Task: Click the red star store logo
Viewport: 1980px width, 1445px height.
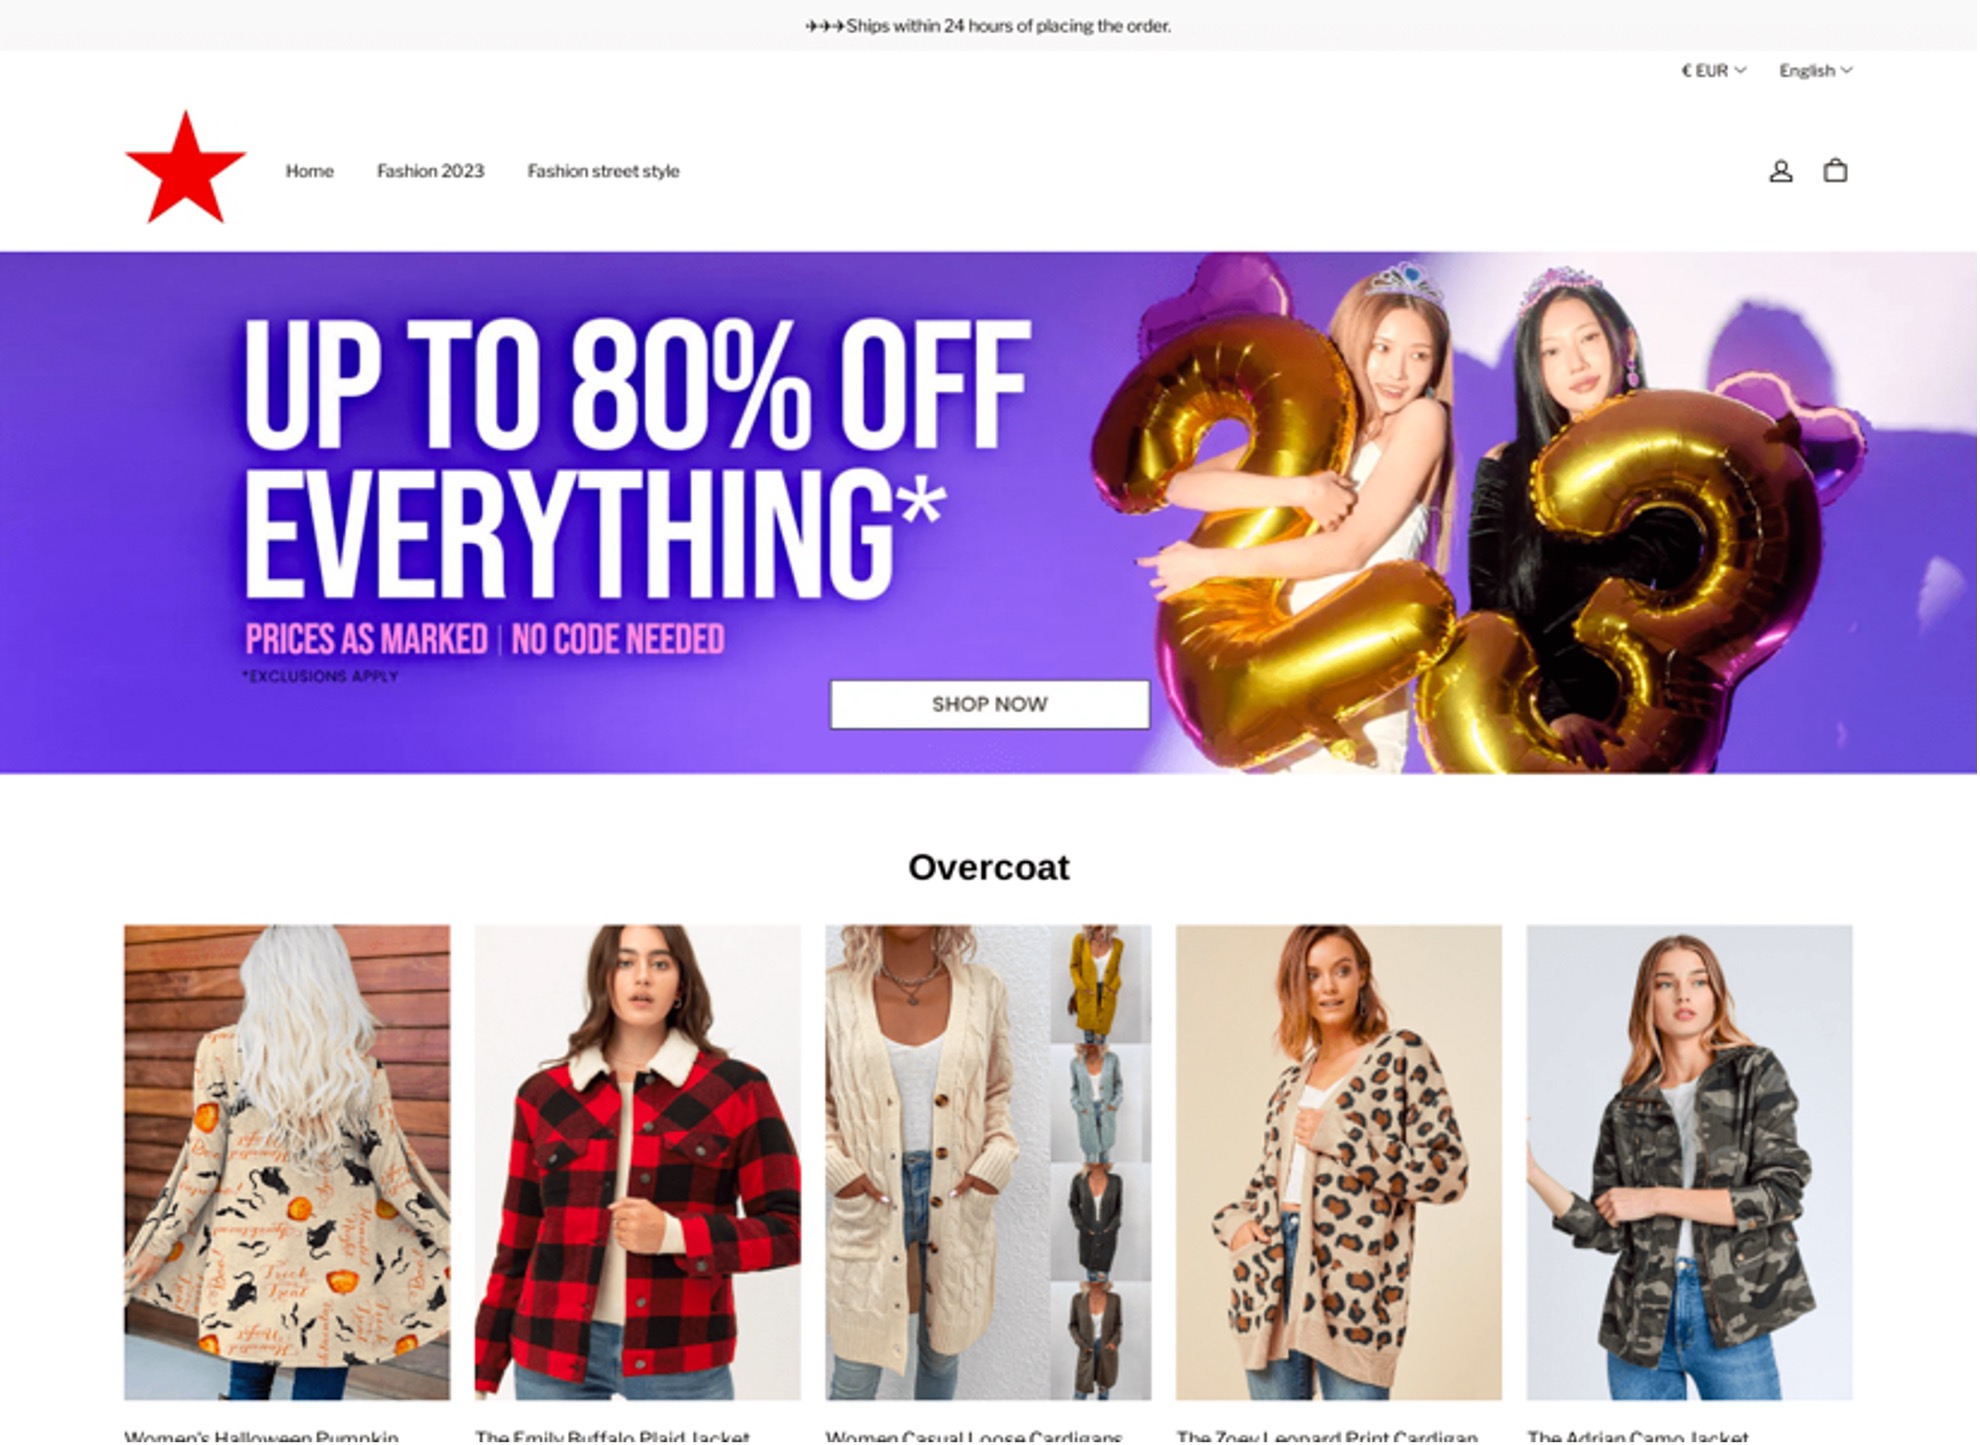Action: pos(186,168)
